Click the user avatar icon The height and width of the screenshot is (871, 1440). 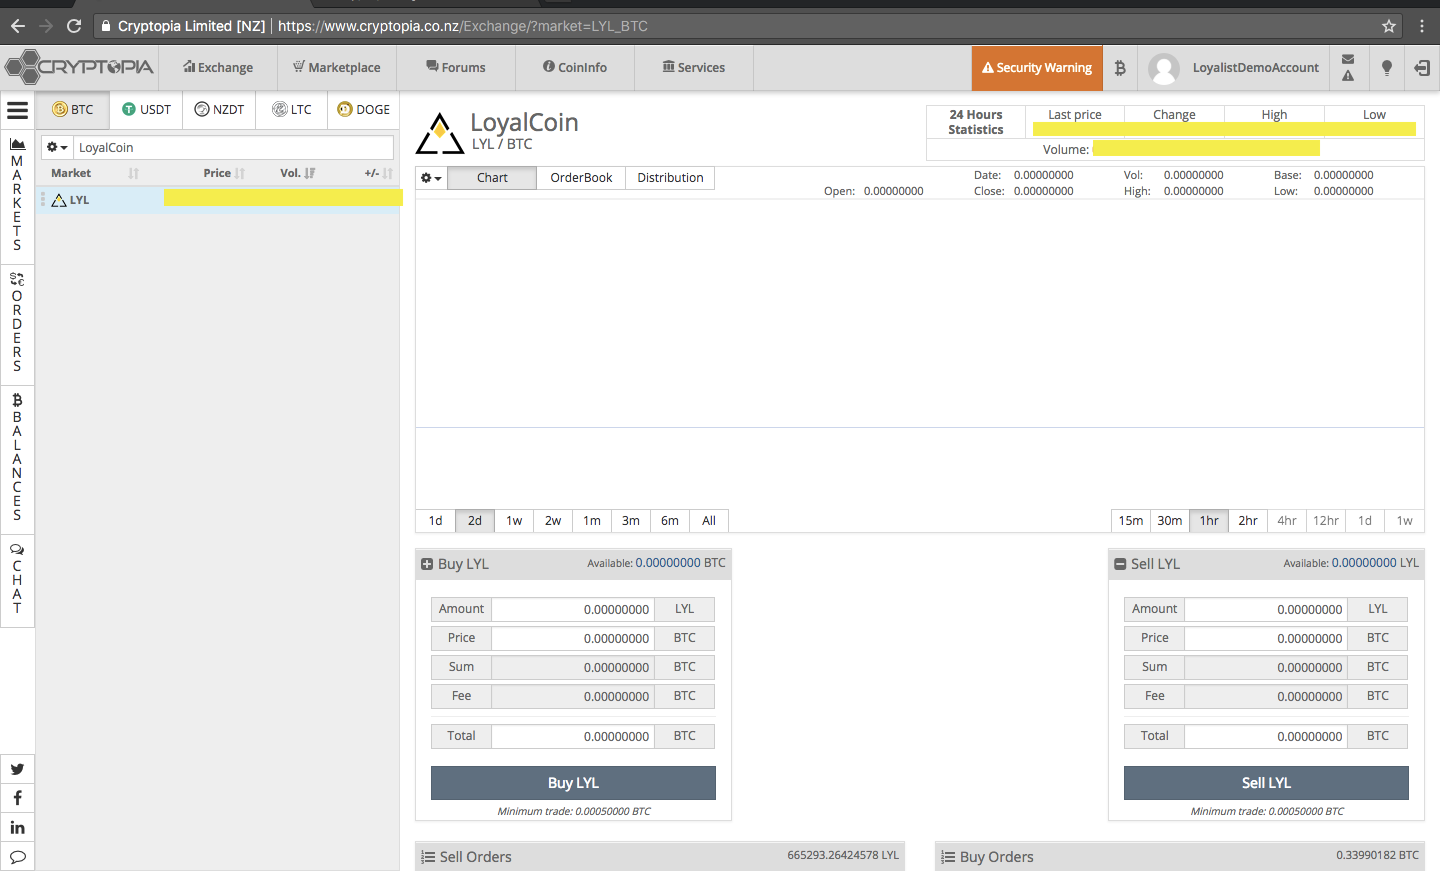coord(1164,68)
